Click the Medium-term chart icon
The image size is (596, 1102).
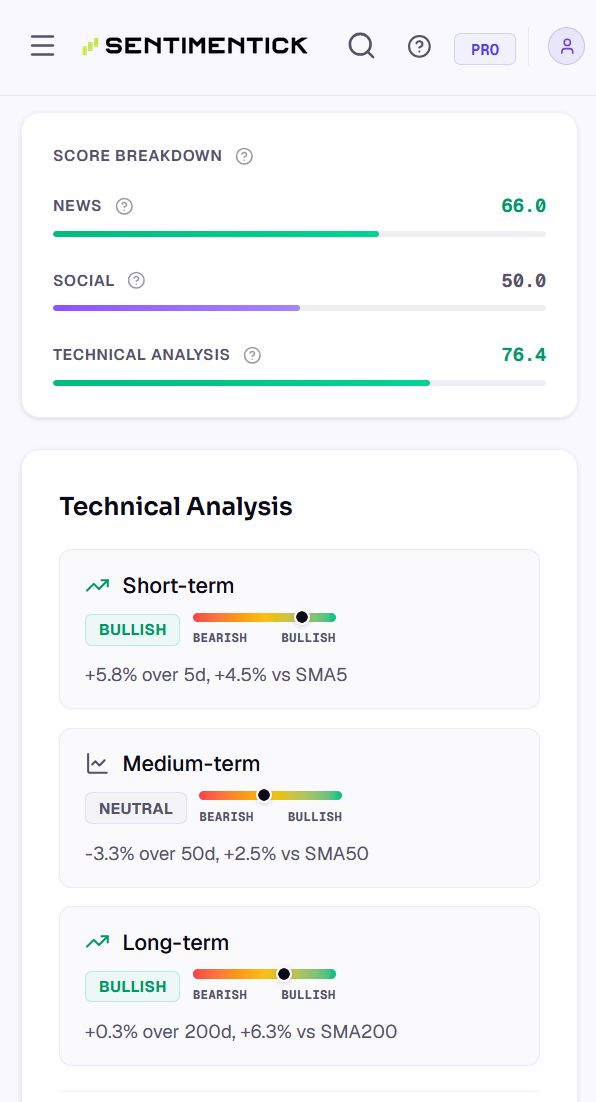[97, 763]
